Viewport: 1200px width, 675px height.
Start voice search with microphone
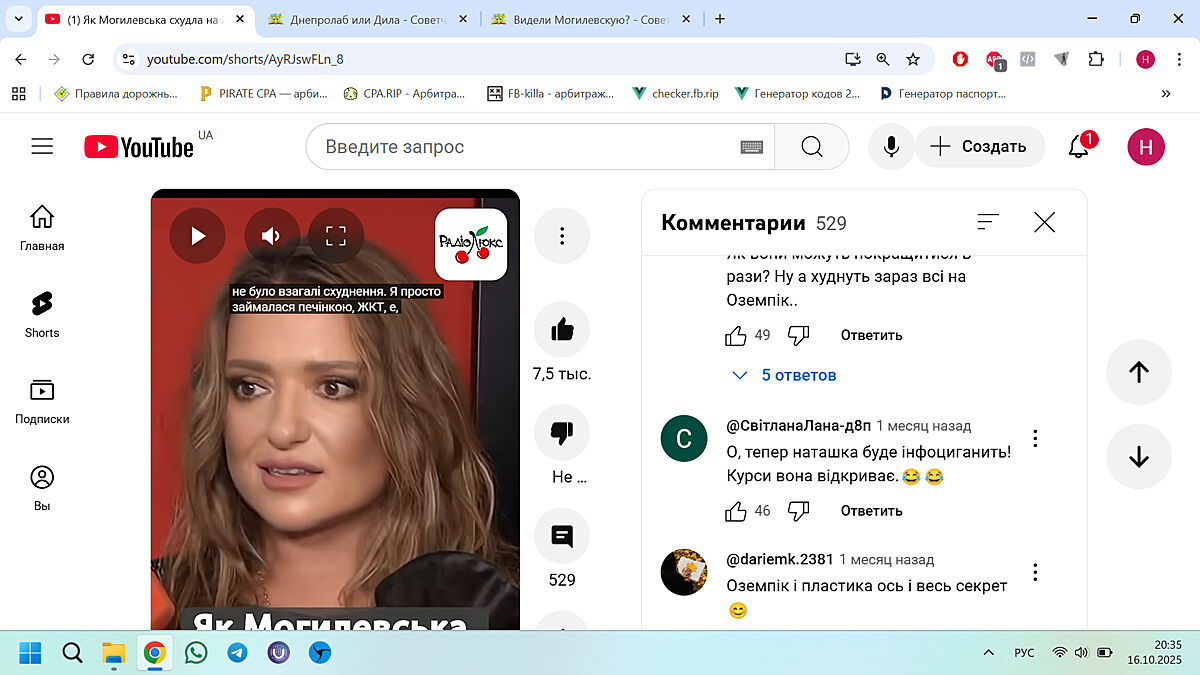(x=891, y=147)
